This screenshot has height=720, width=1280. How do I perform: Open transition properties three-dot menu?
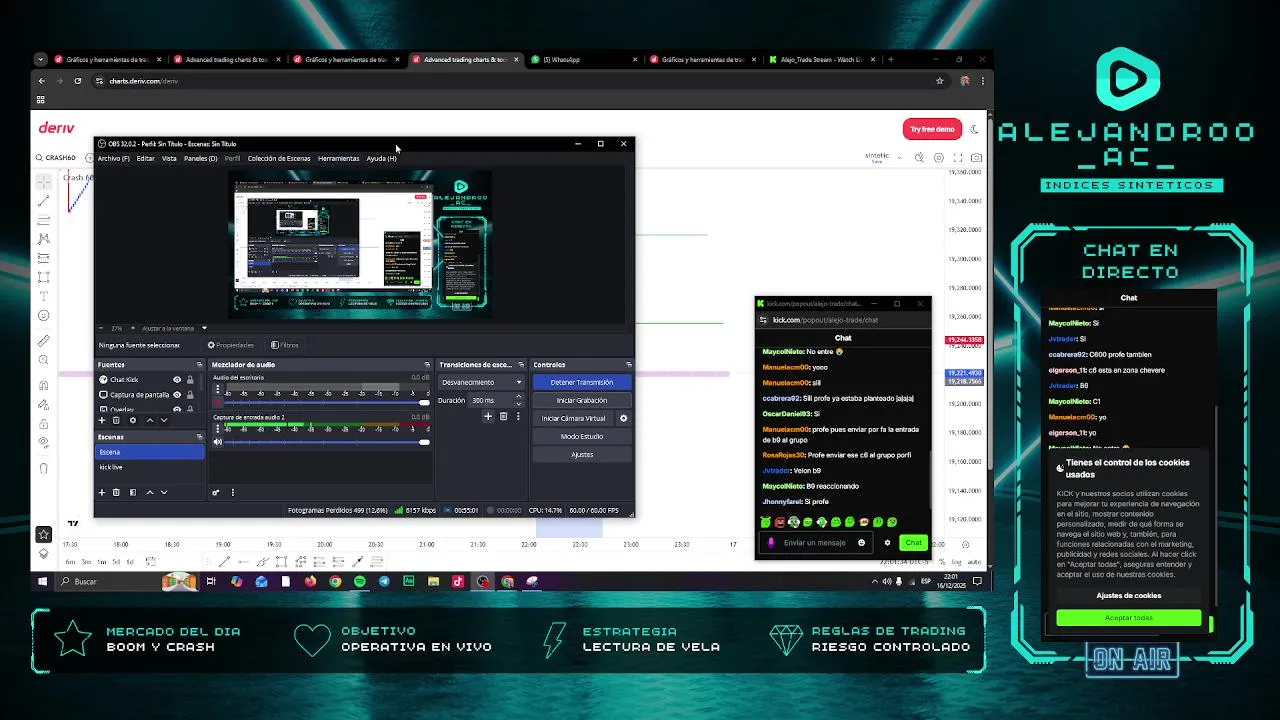pos(518,416)
